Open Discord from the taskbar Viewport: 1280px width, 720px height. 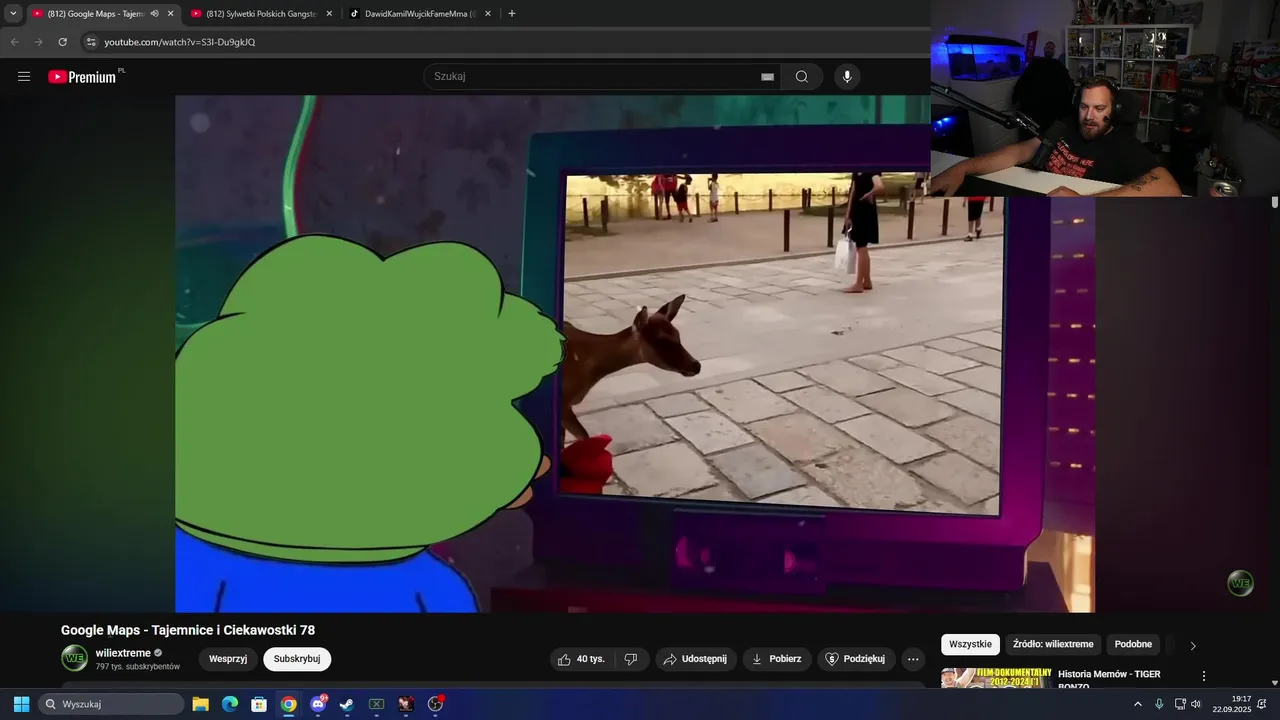[318, 704]
